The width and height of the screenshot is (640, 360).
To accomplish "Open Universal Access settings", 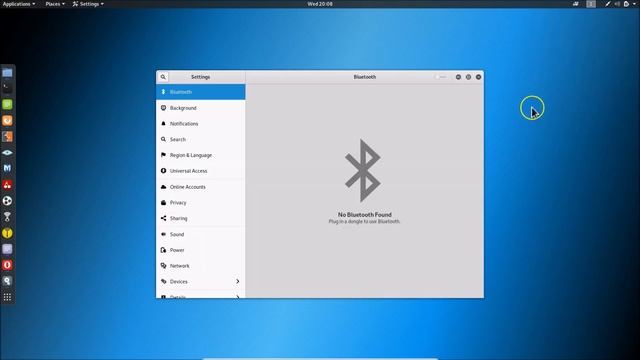I will click(x=200, y=171).
